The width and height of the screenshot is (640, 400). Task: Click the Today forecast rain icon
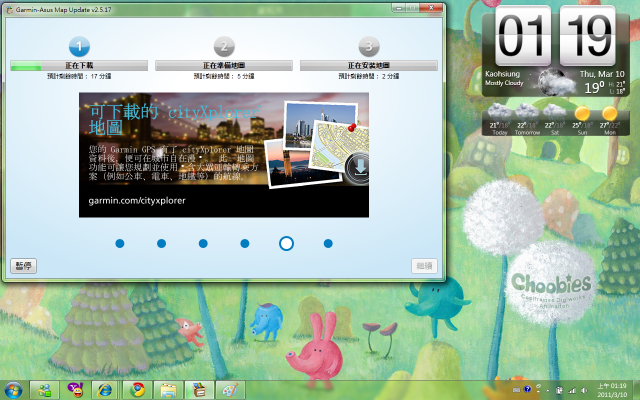tap(500, 112)
